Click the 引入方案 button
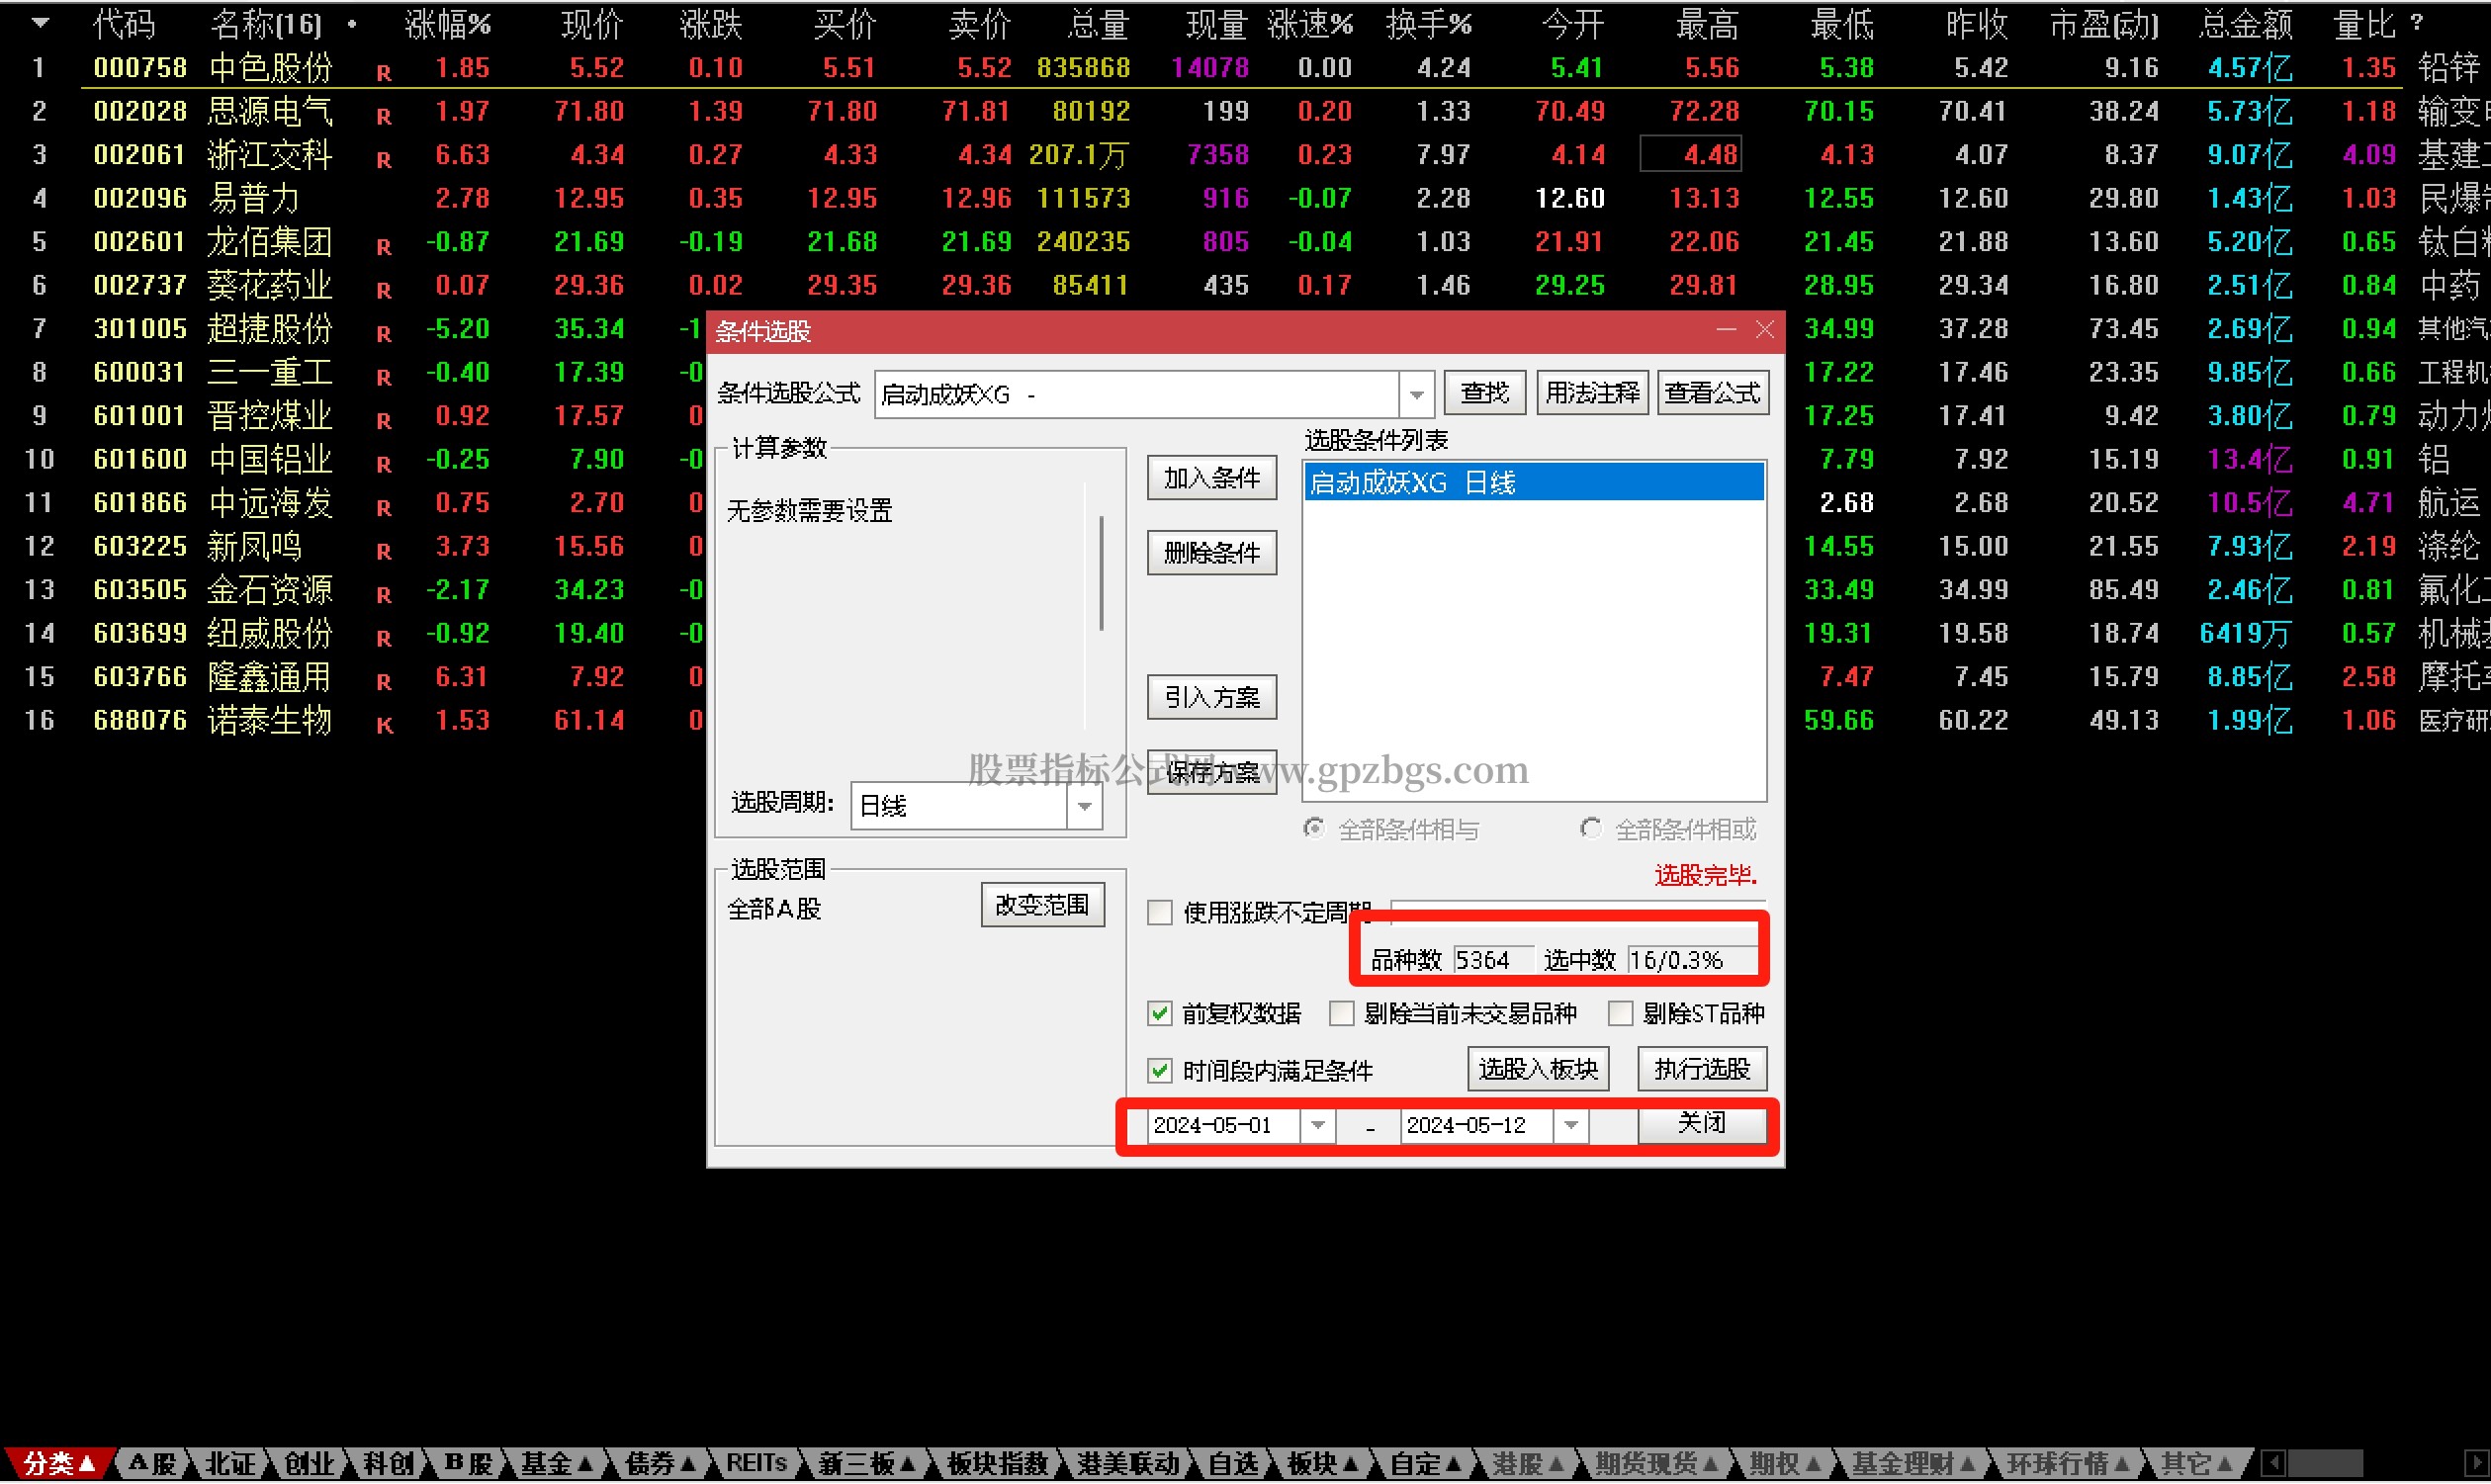The width and height of the screenshot is (2491, 1484). point(1212,697)
